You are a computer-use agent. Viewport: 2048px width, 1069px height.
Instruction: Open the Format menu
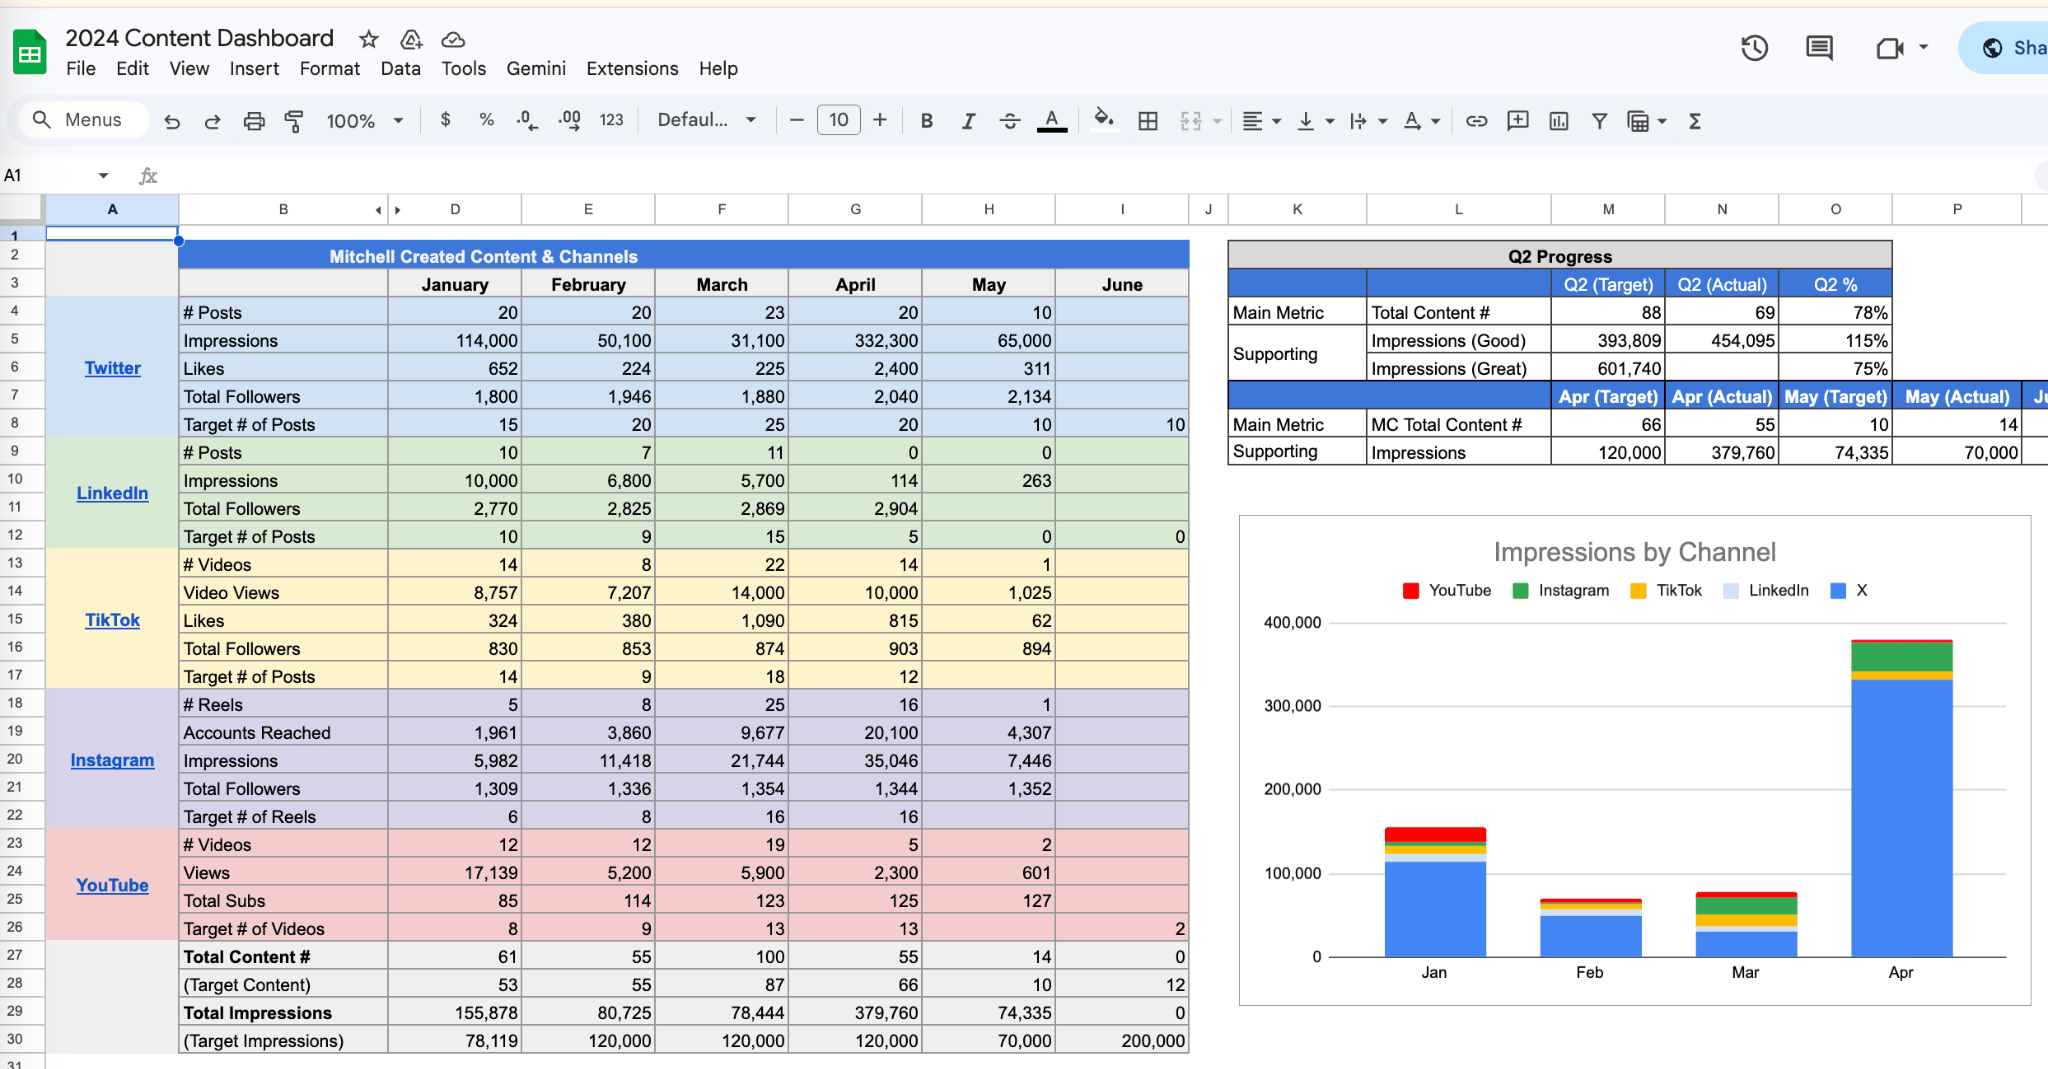point(329,68)
